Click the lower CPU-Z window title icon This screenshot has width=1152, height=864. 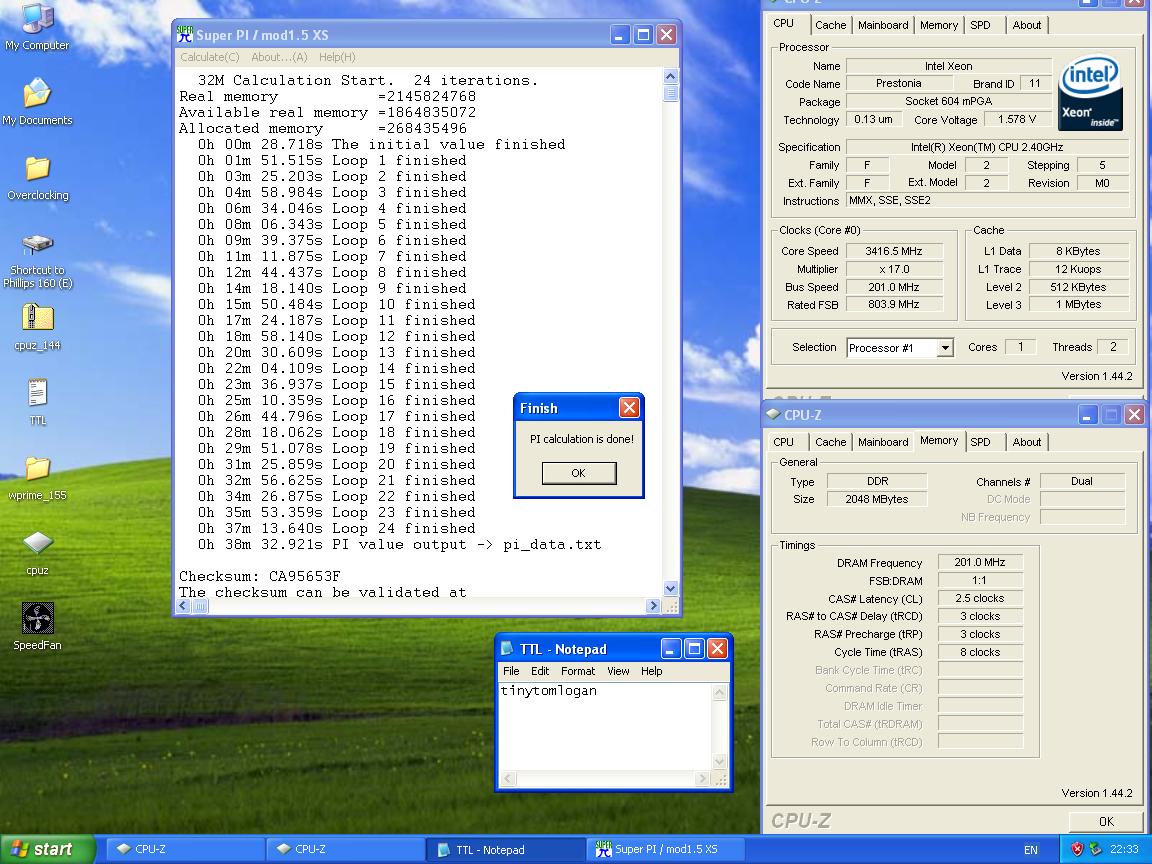773,414
